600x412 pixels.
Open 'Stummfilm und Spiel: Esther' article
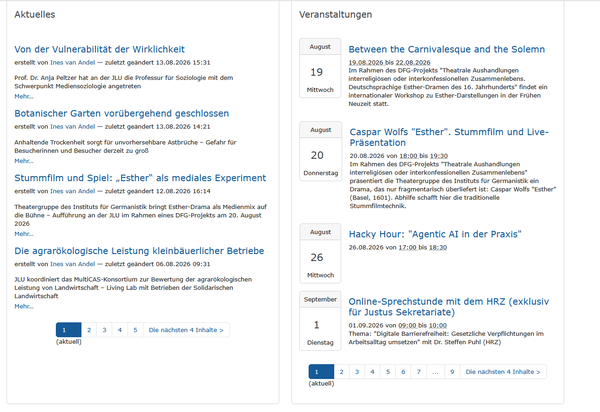[140, 178]
